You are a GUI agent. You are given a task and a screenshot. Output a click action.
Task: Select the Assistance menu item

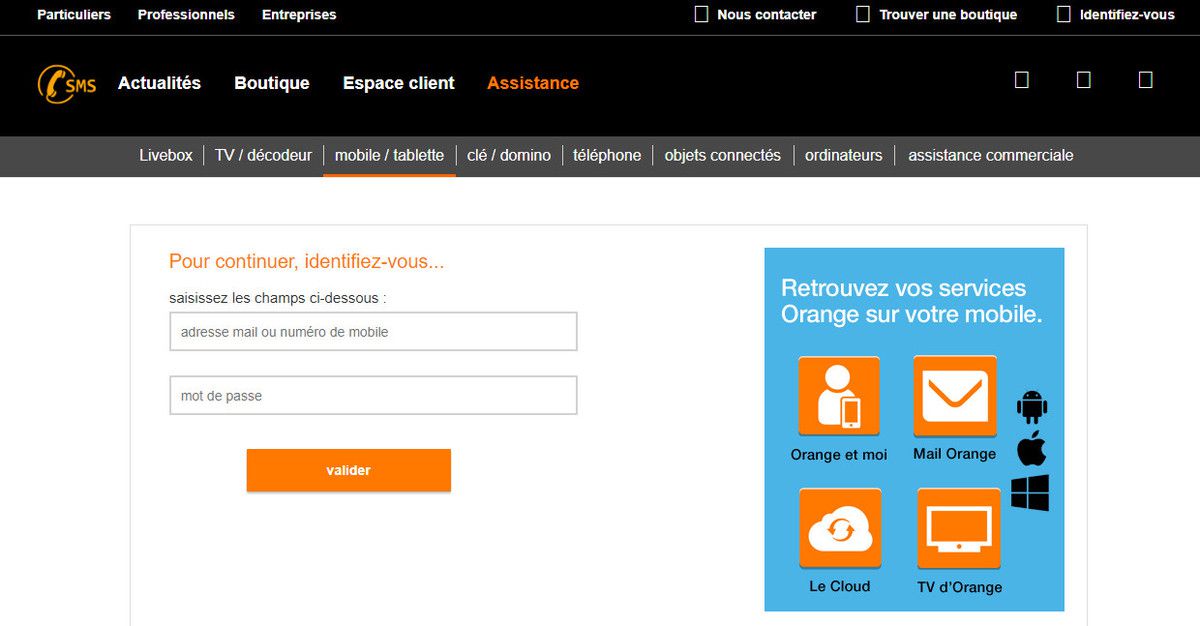pos(533,83)
